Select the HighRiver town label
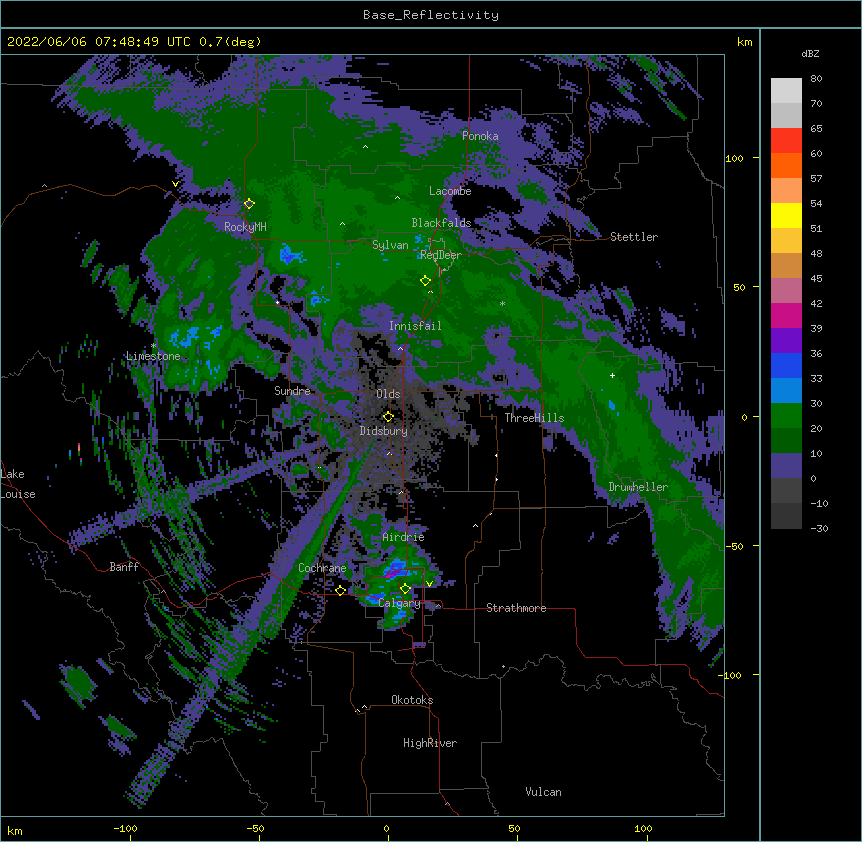Screen dimensions: 862x842 point(430,743)
